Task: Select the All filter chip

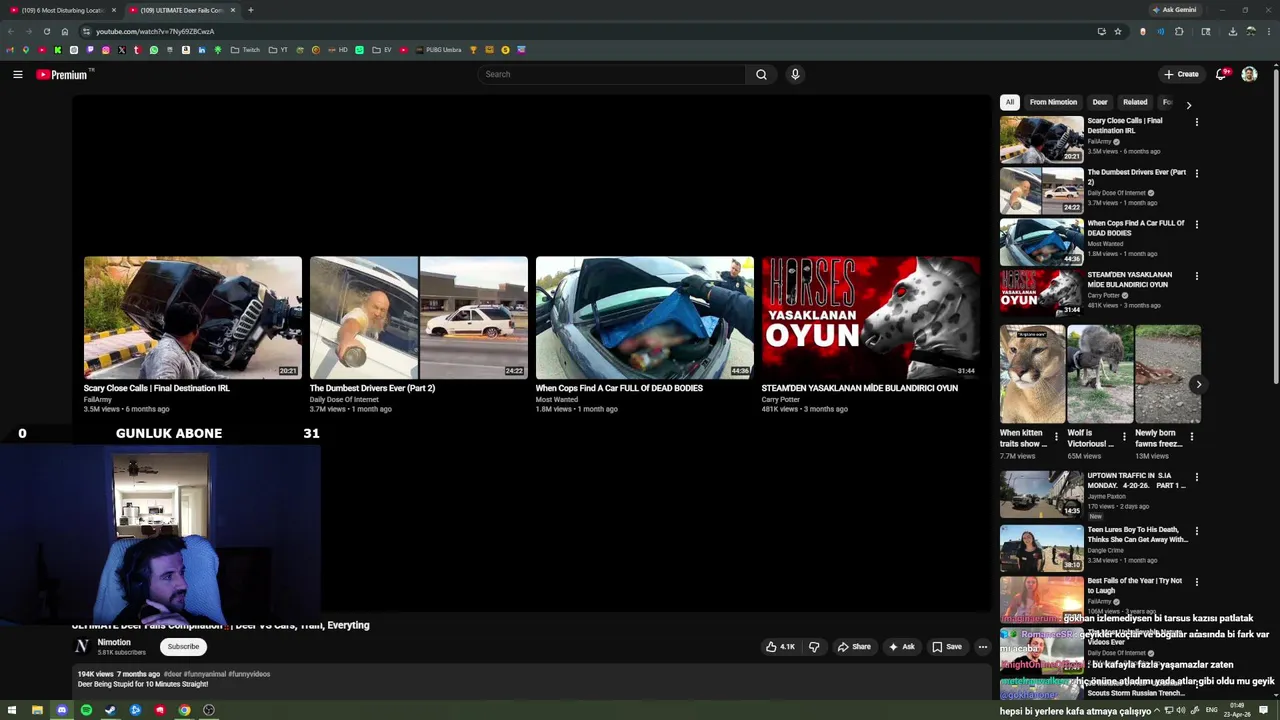Action: 1010,102
